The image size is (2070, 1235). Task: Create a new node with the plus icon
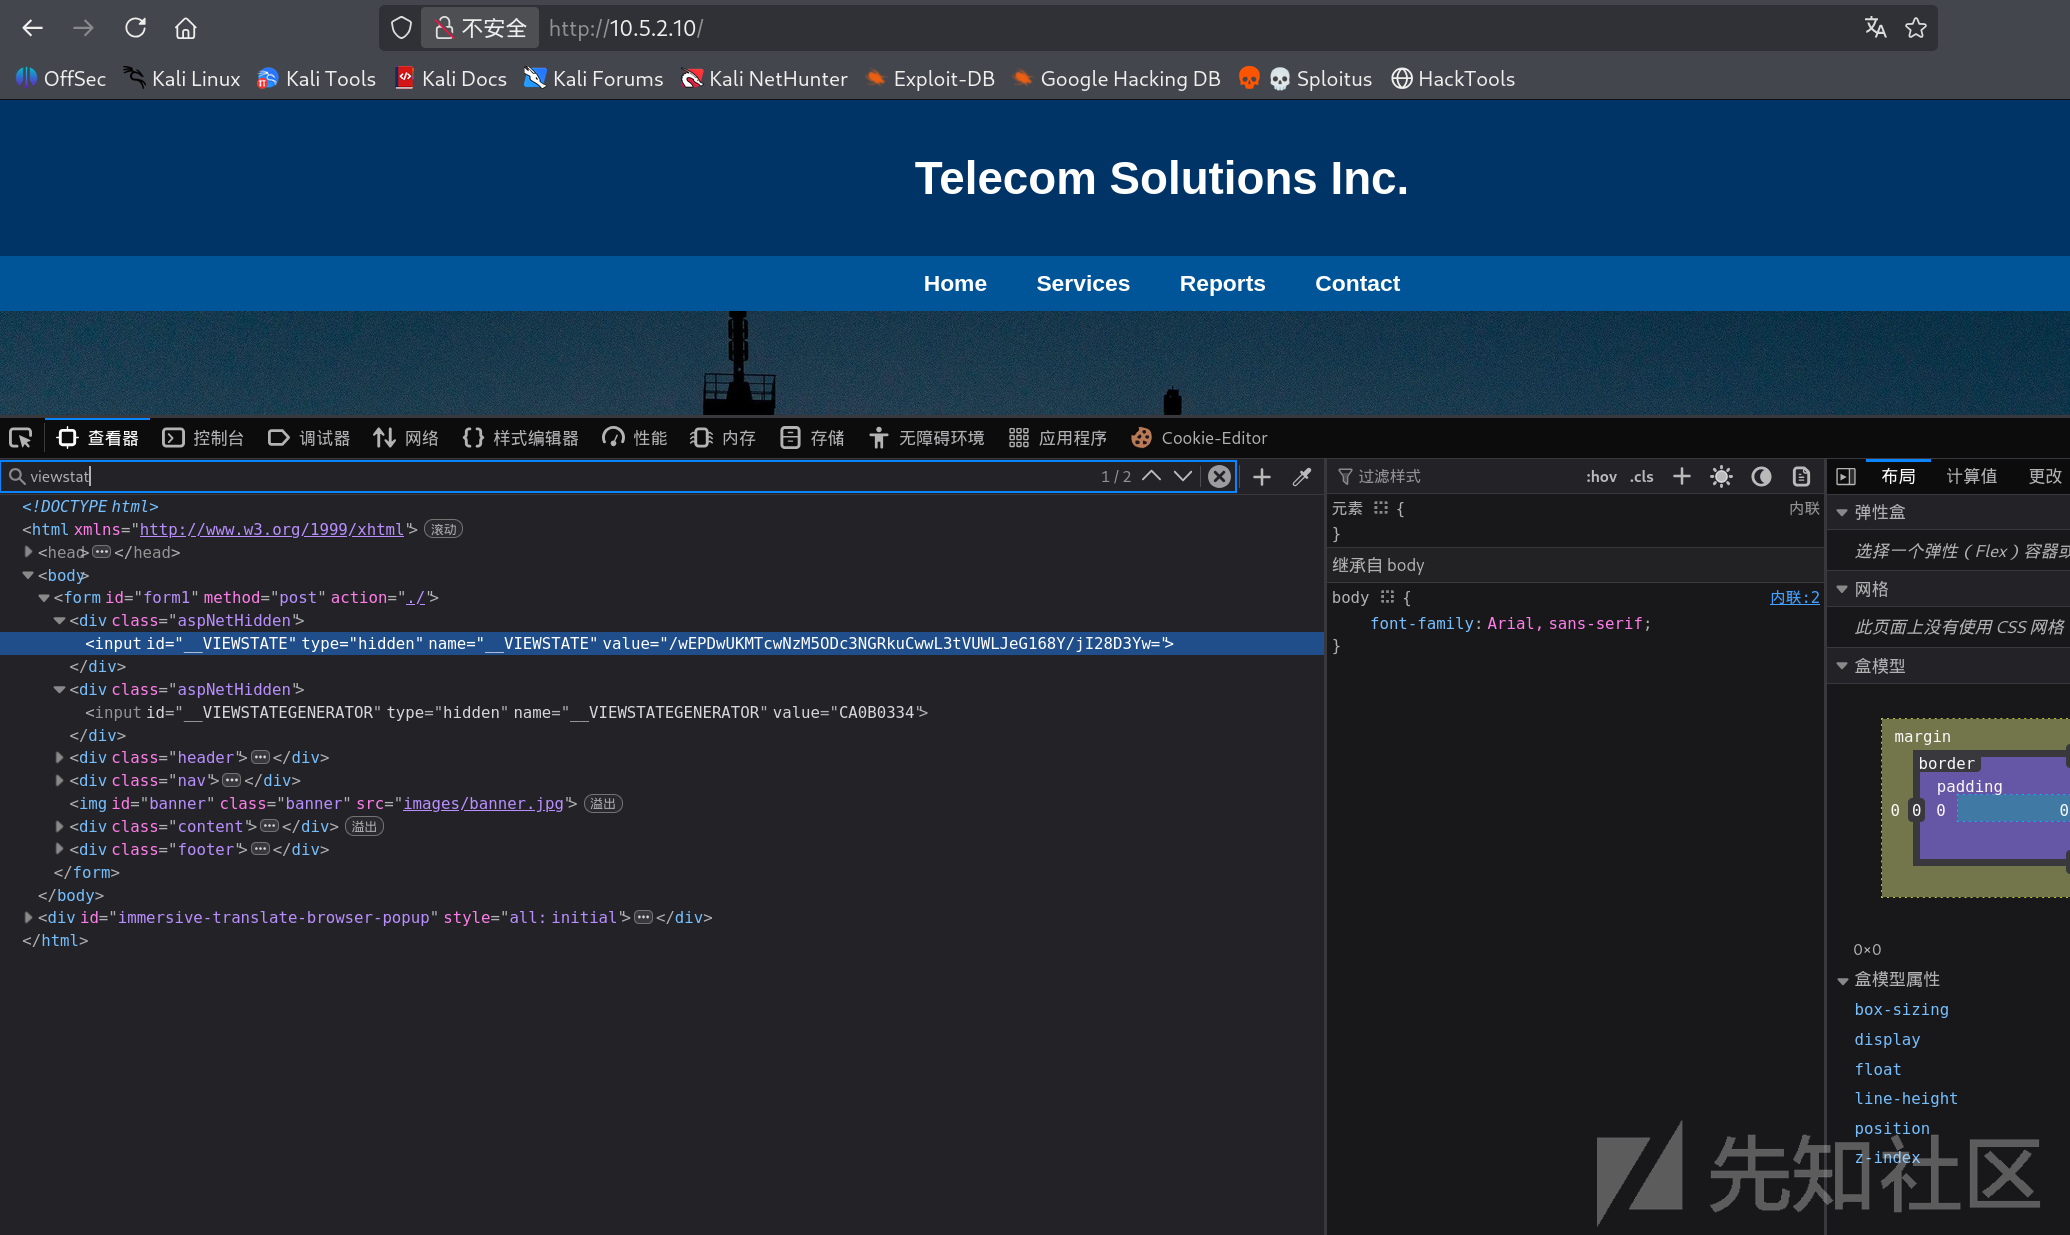point(1262,477)
